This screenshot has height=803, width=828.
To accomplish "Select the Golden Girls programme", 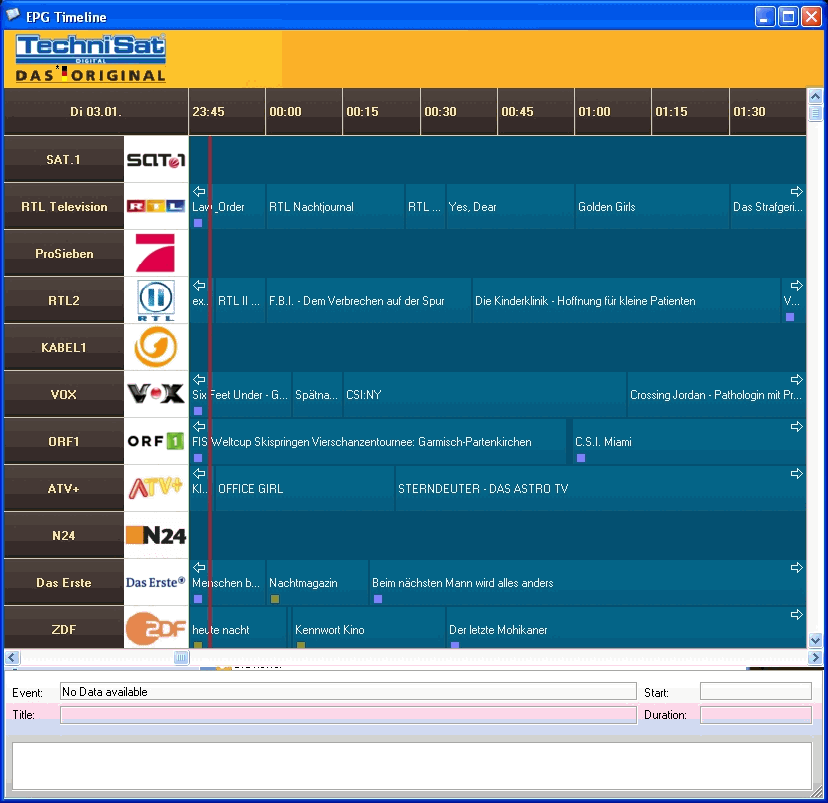I will tap(652, 206).
